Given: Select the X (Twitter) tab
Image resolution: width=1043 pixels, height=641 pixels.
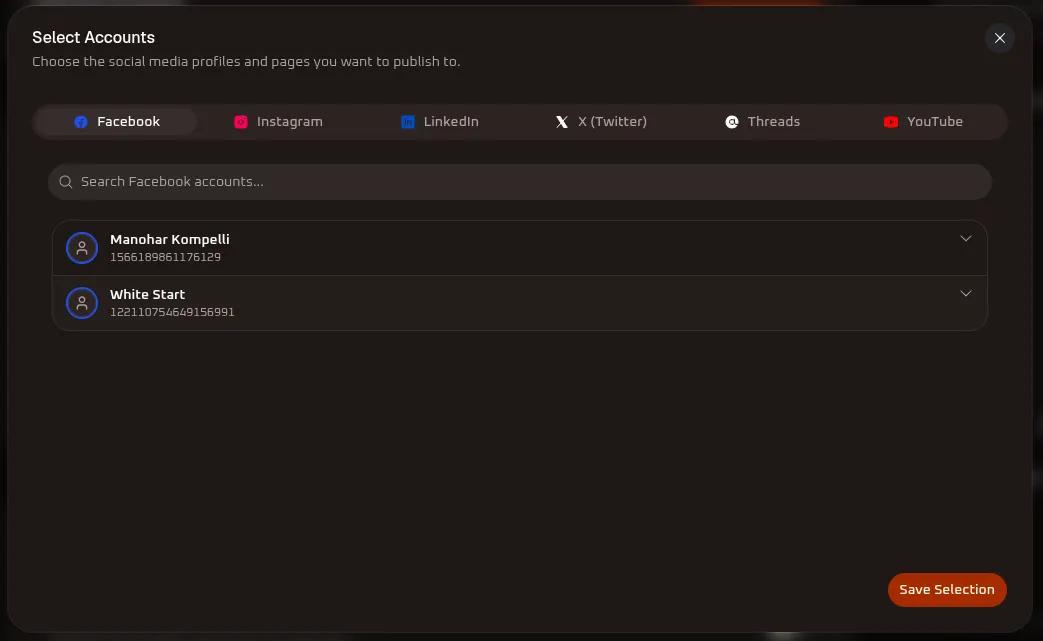Looking at the screenshot, I should (601, 122).
